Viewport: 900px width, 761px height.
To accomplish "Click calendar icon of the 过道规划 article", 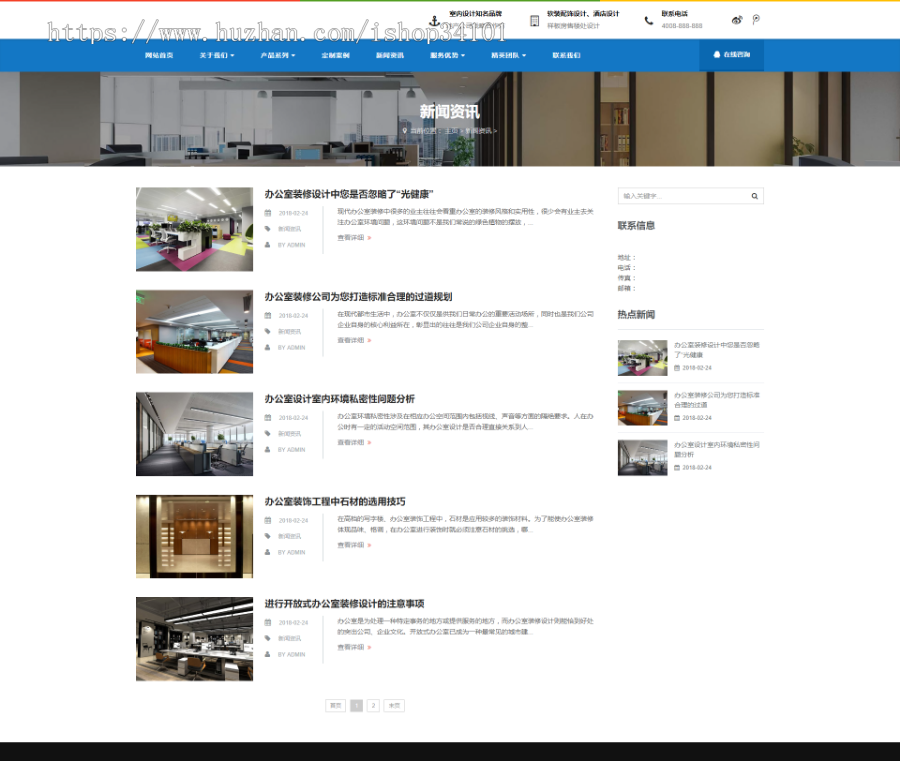I will point(267,316).
